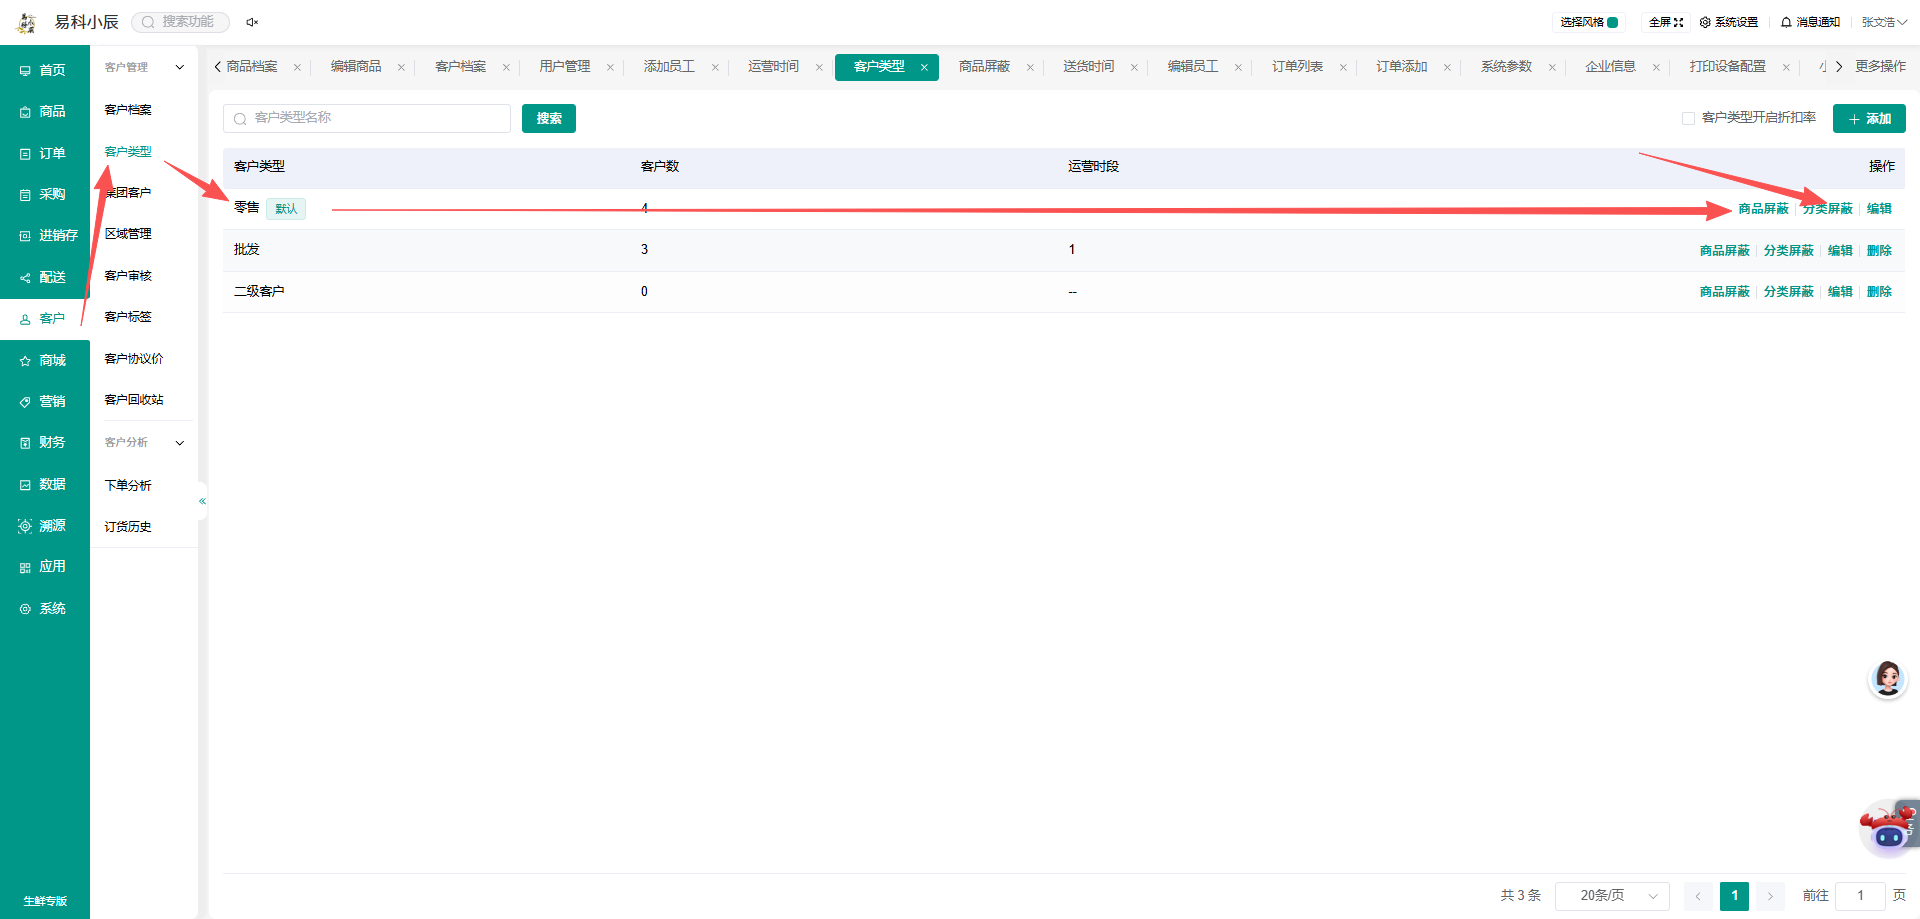Click the 添加 button
This screenshot has width=1920, height=919.
[1869, 118]
